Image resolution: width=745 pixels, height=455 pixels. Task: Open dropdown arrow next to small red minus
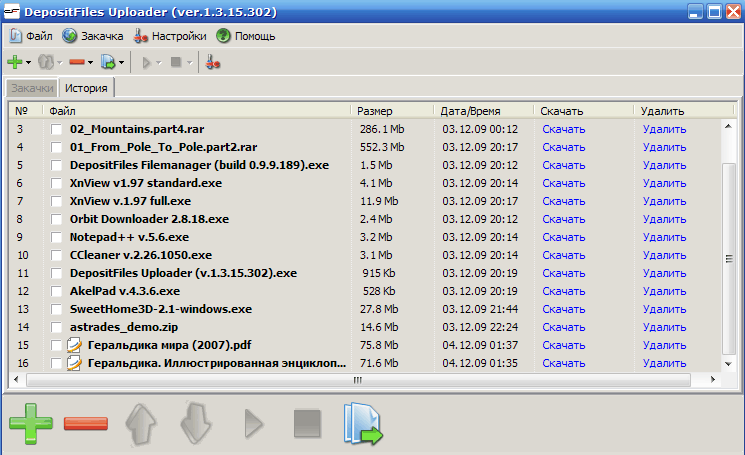pos(90,62)
